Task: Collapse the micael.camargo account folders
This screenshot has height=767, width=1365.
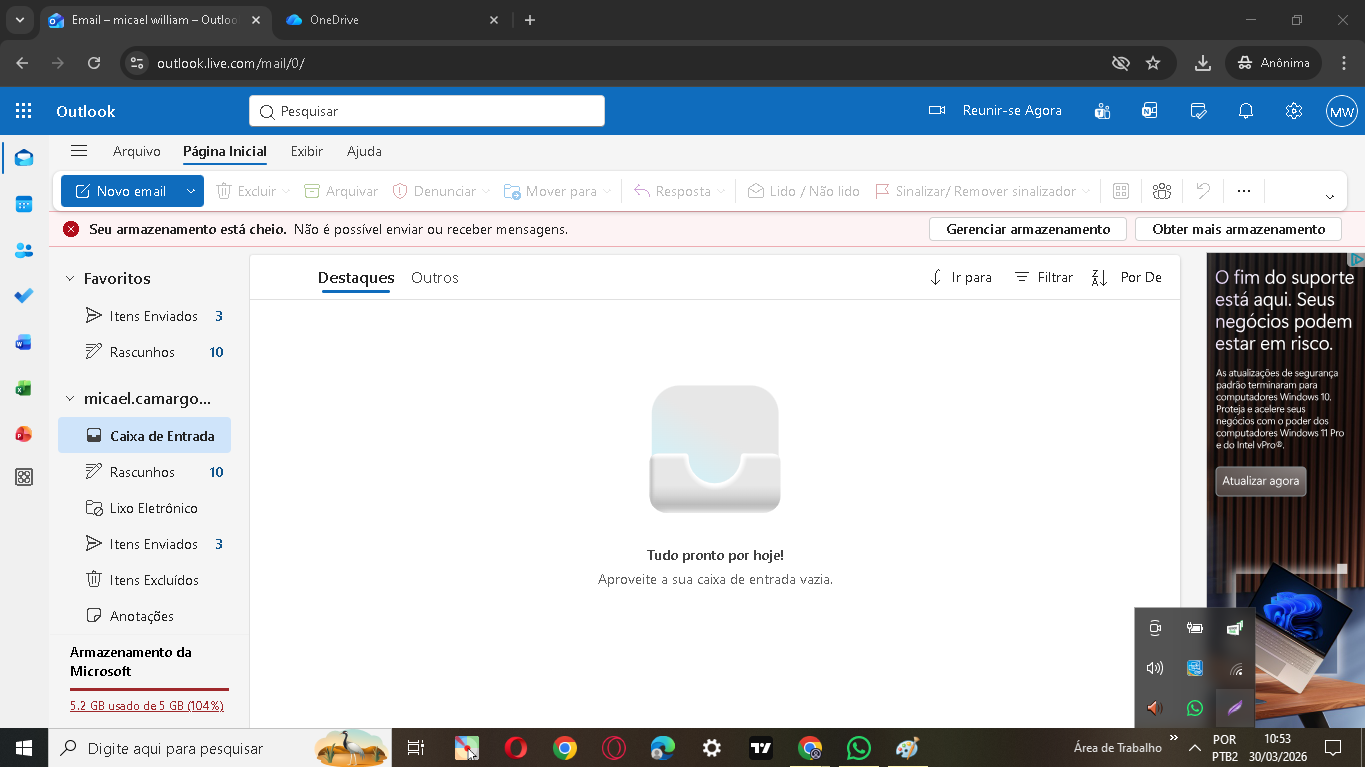Action: [x=70, y=399]
